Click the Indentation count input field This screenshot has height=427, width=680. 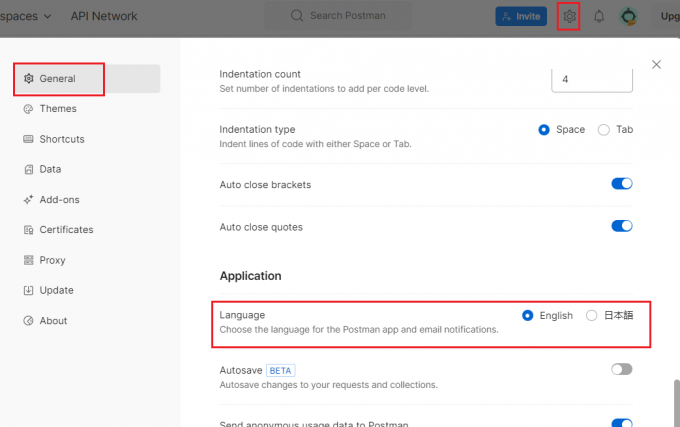[592, 80]
